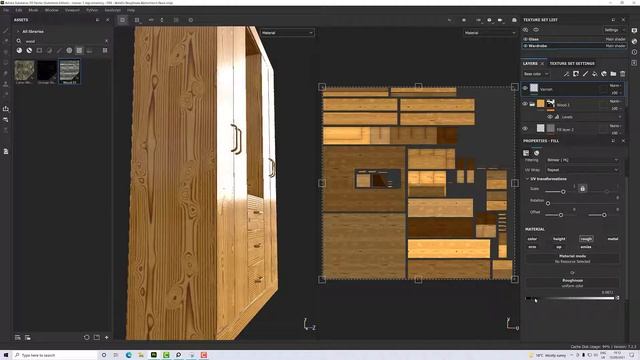Click Roughness uniform color button
The width and height of the screenshot is (640, 360).
point(573,283)
